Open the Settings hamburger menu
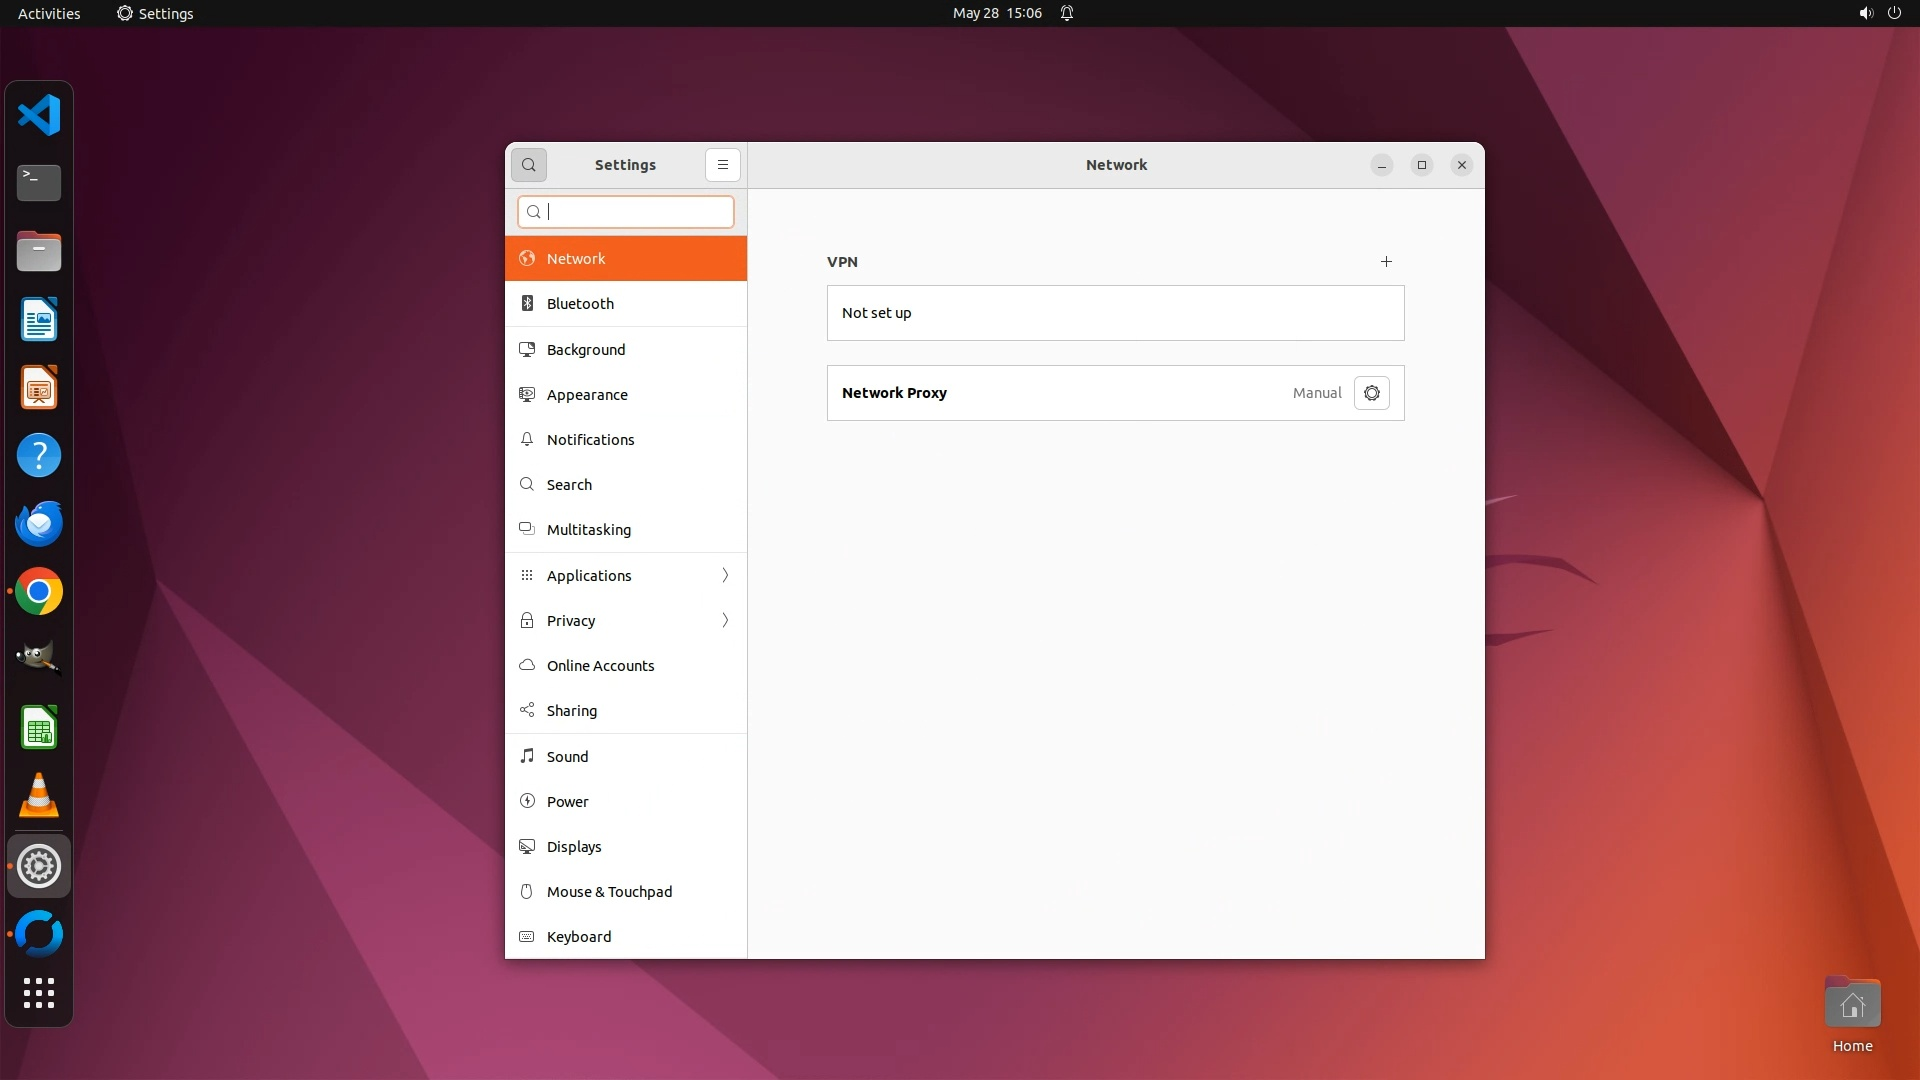Viewport: 1920px width, 1080px height. [x=722, y=165]
